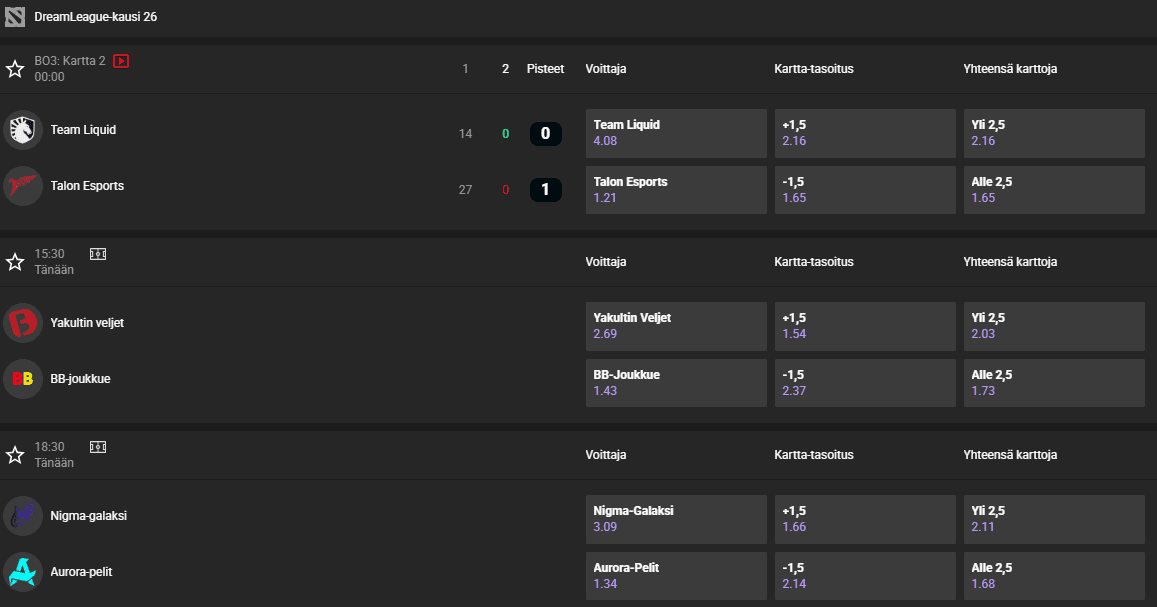Open match tracker icon for 15:30 match
This screenshot has width=1157, height=607.
98,254
